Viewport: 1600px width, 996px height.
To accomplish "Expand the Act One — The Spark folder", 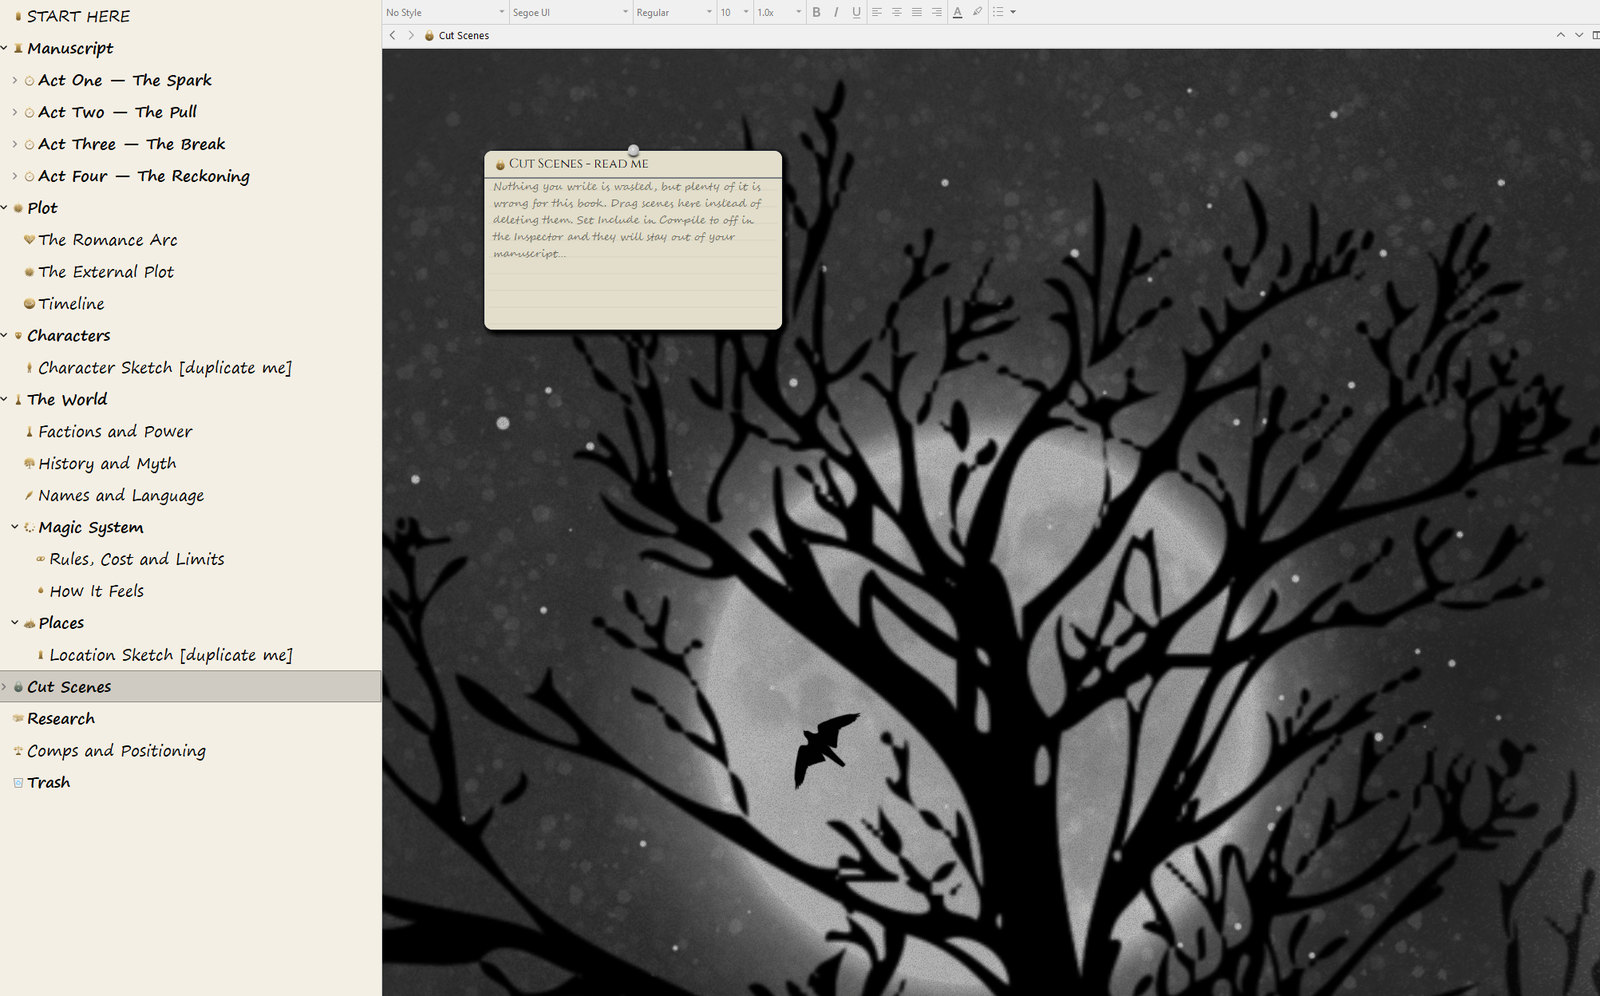I will [x=14, y=80].
